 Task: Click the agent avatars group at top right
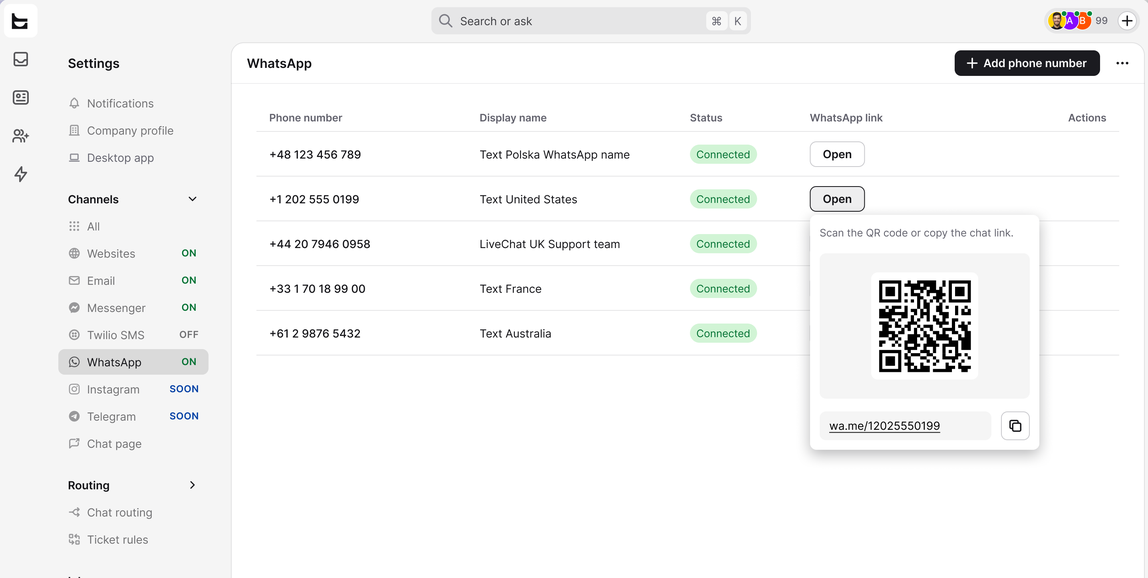coord(1070,21)
